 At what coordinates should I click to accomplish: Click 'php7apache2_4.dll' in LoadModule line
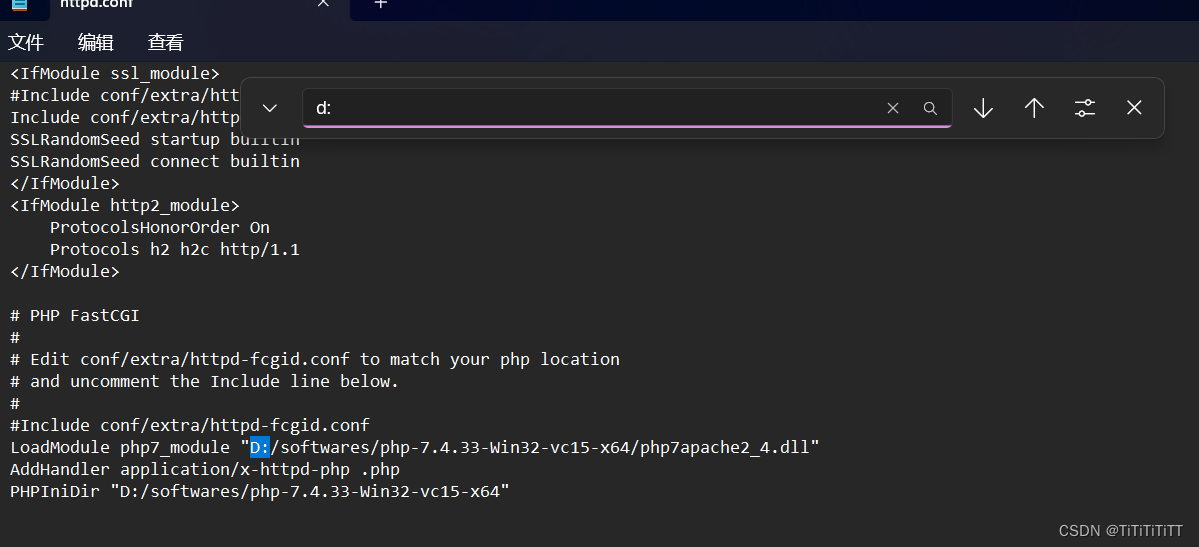pyautogui.click(x=724, y=447)
